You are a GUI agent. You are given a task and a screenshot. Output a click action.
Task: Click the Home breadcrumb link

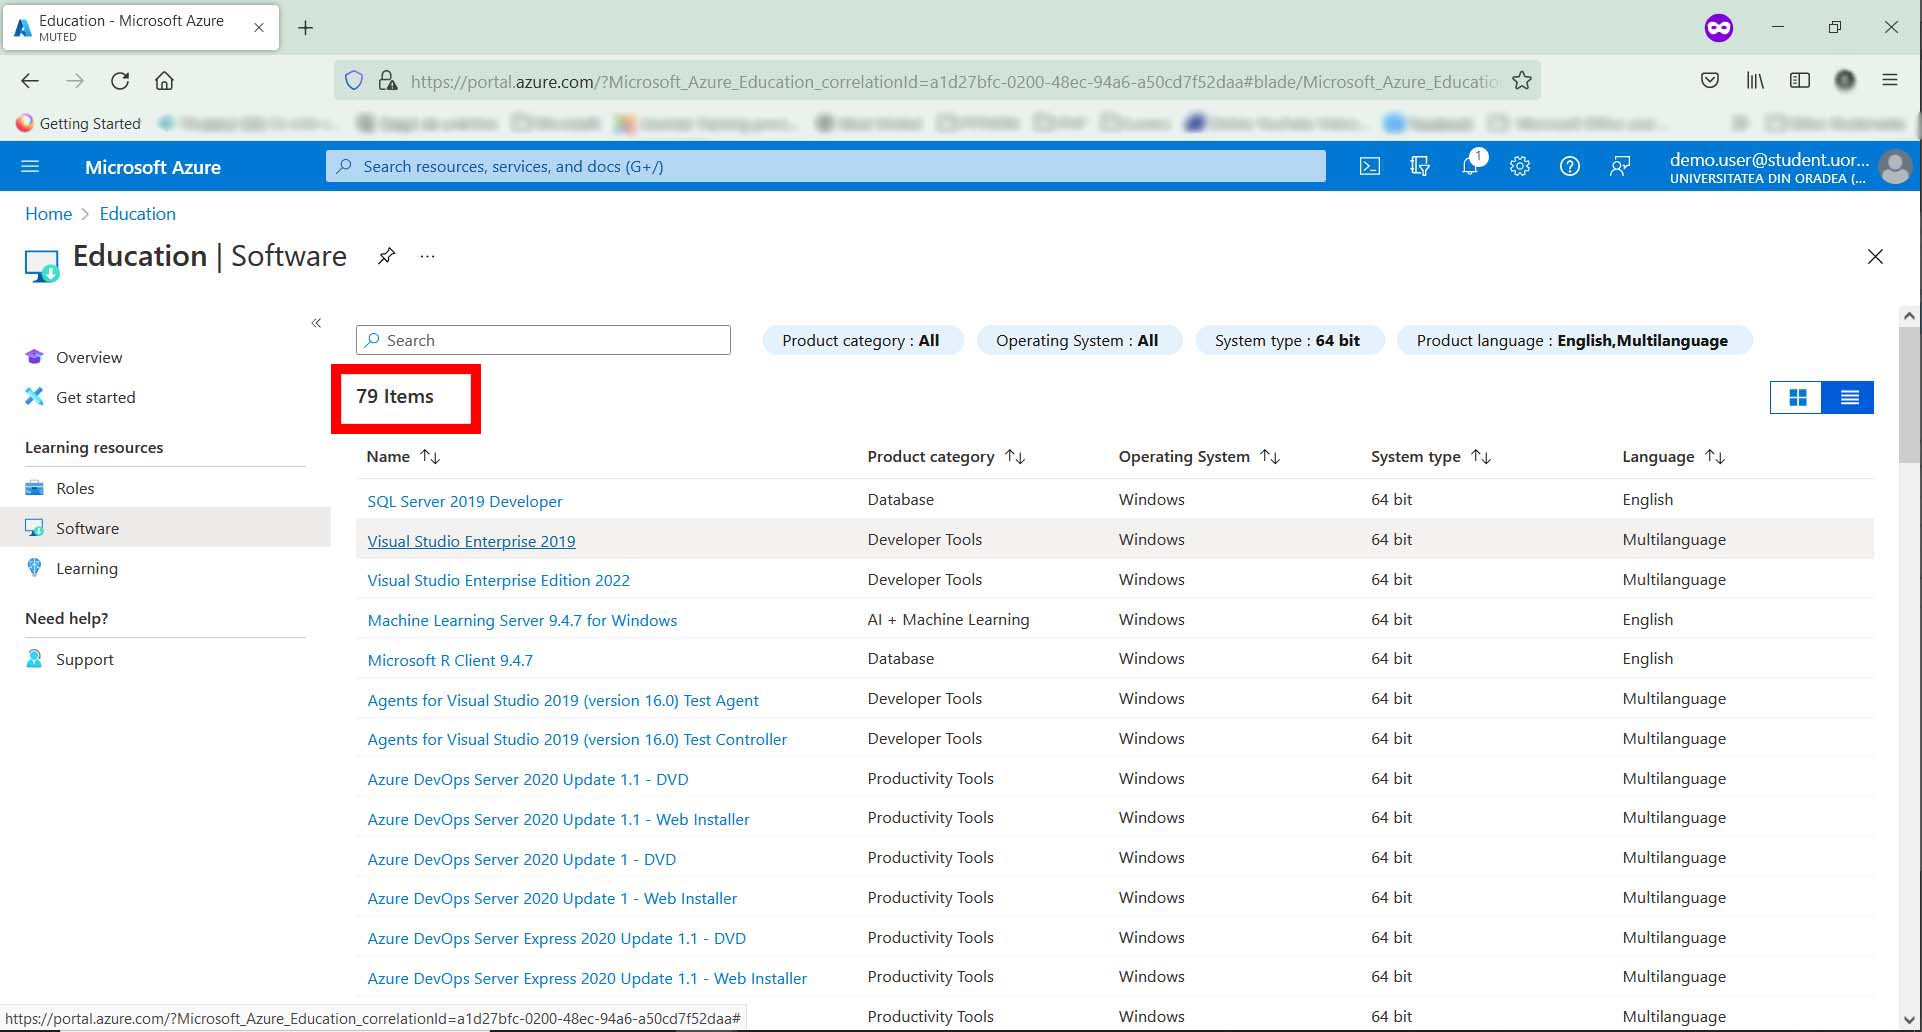[x=48, y=214]
